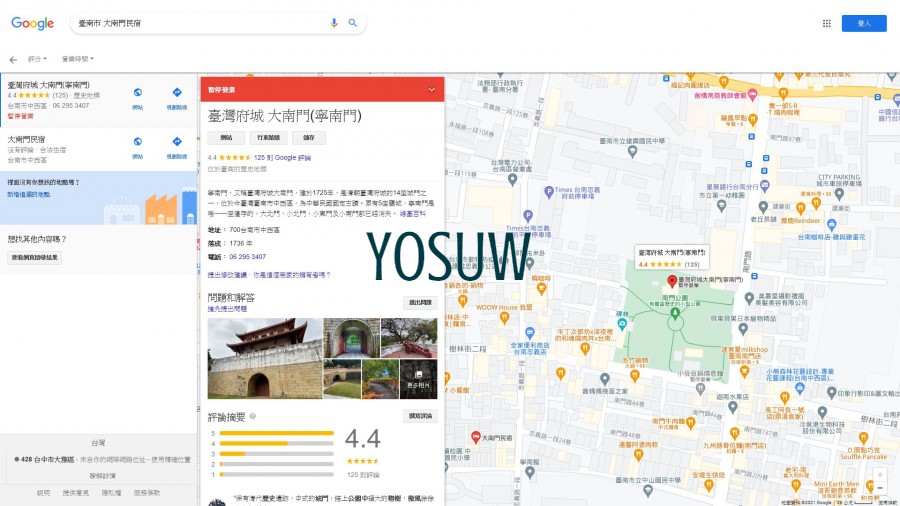
Task: Open website globe icon for 臺灣府城 大南門
Action: [x=137, y=92]
